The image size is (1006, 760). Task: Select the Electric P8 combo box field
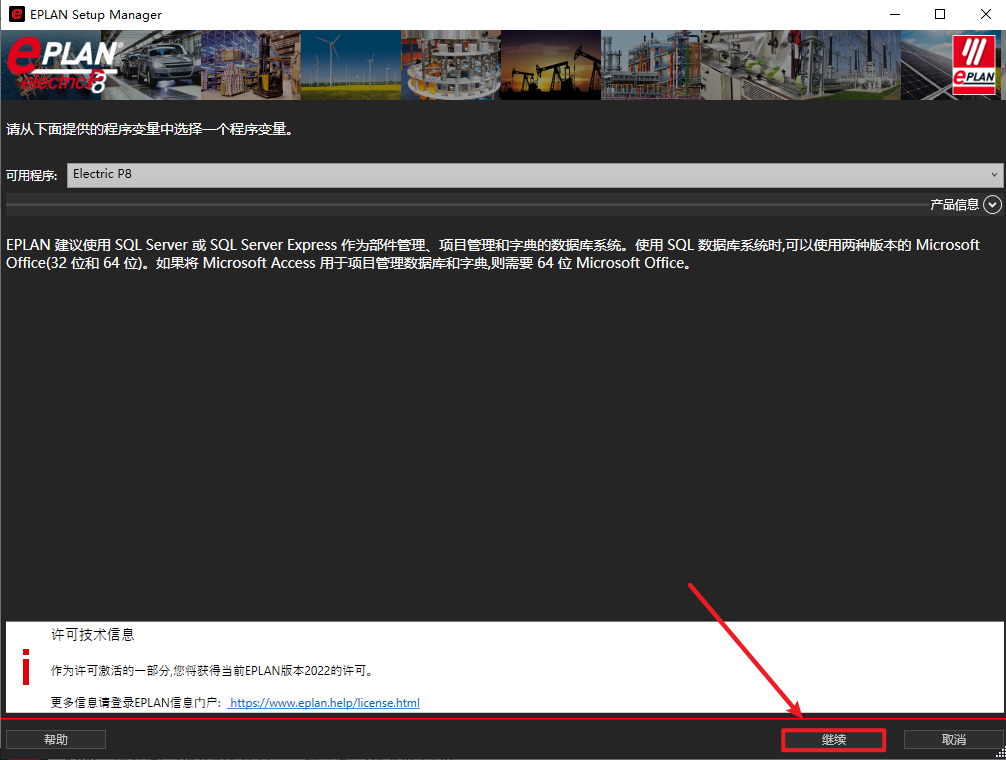point(530,175)
